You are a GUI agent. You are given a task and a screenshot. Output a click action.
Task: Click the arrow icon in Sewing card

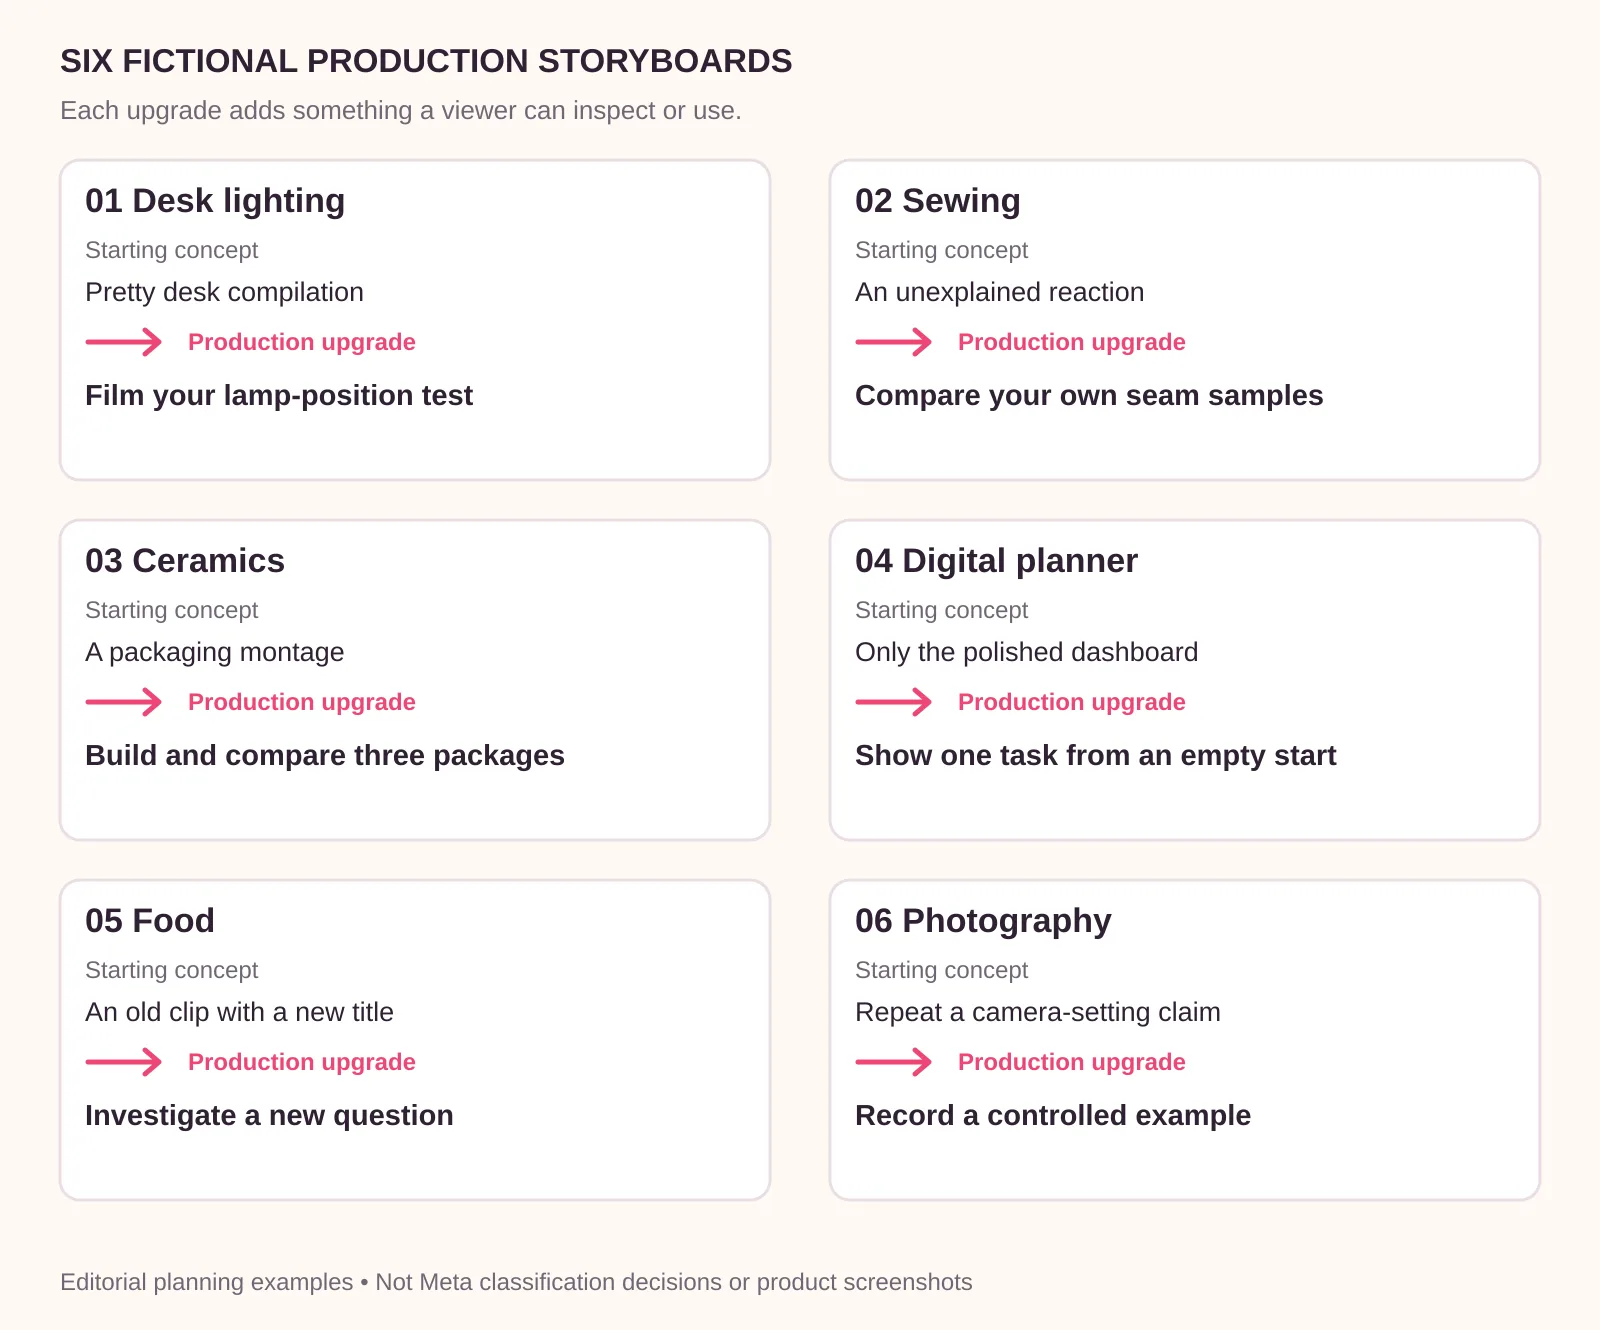click(x=894, y=342)
